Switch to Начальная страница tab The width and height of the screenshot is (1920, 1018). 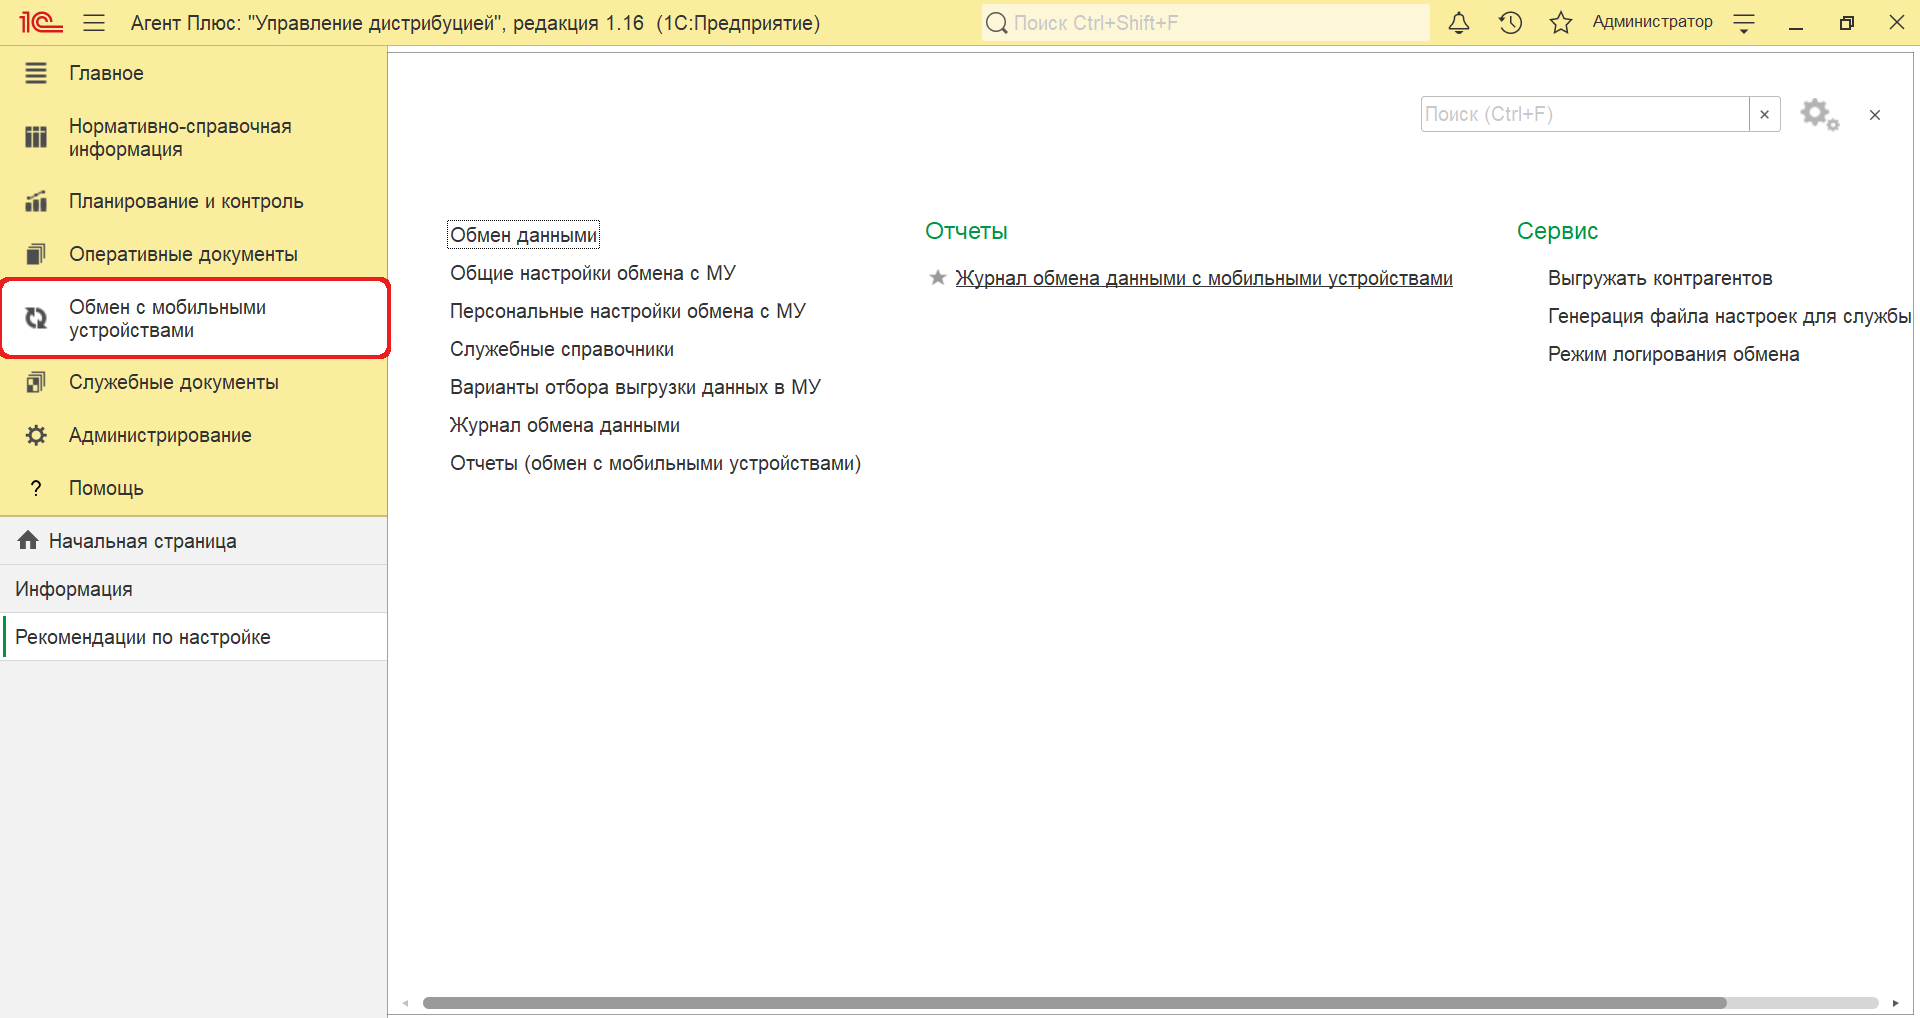[x=142, y=541]
